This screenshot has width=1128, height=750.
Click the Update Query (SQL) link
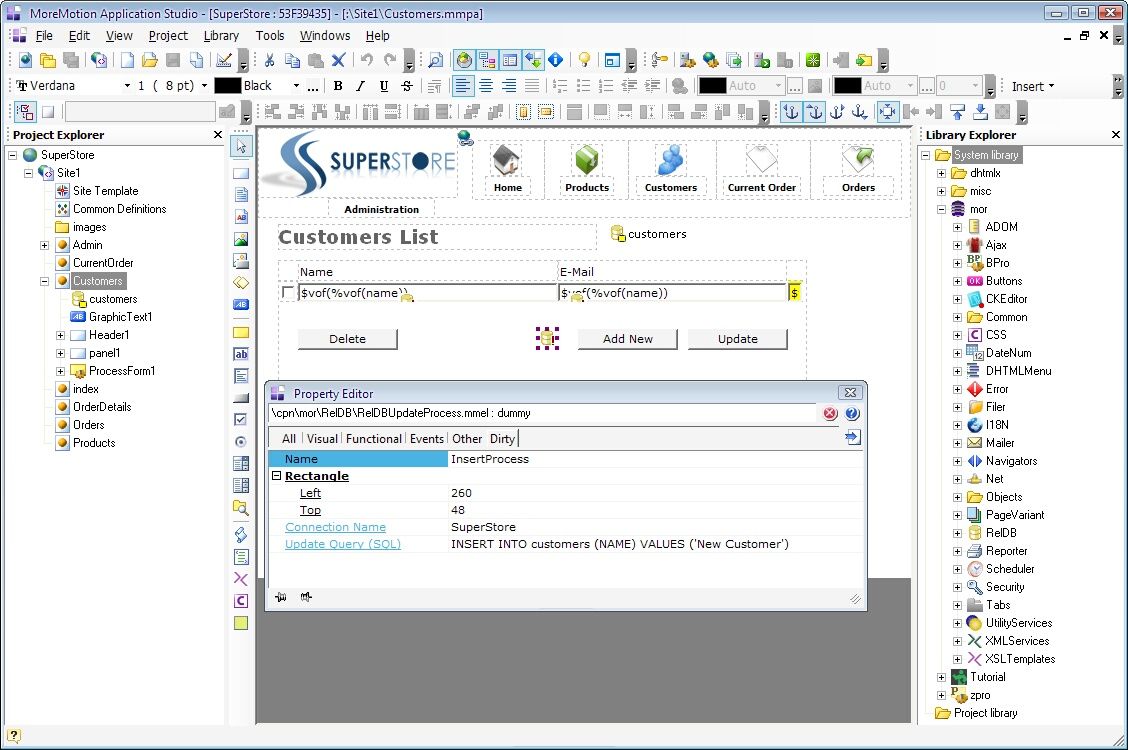pos(343,544)
